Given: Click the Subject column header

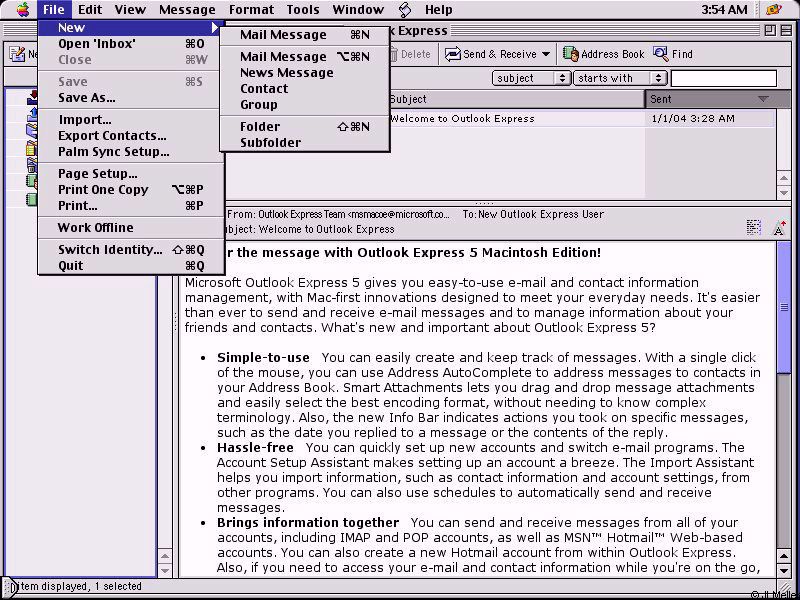Looking at the screenshot, I should pos(516,99).
